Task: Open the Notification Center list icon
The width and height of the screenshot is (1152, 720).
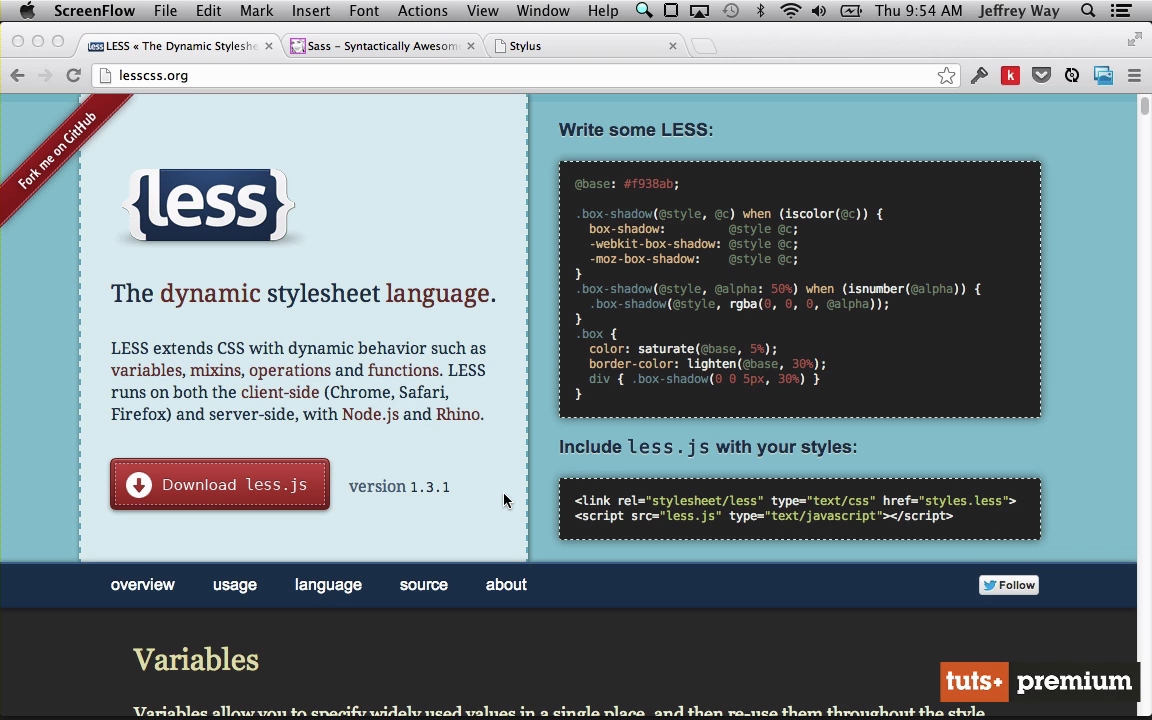Action: click(1120, 10)
